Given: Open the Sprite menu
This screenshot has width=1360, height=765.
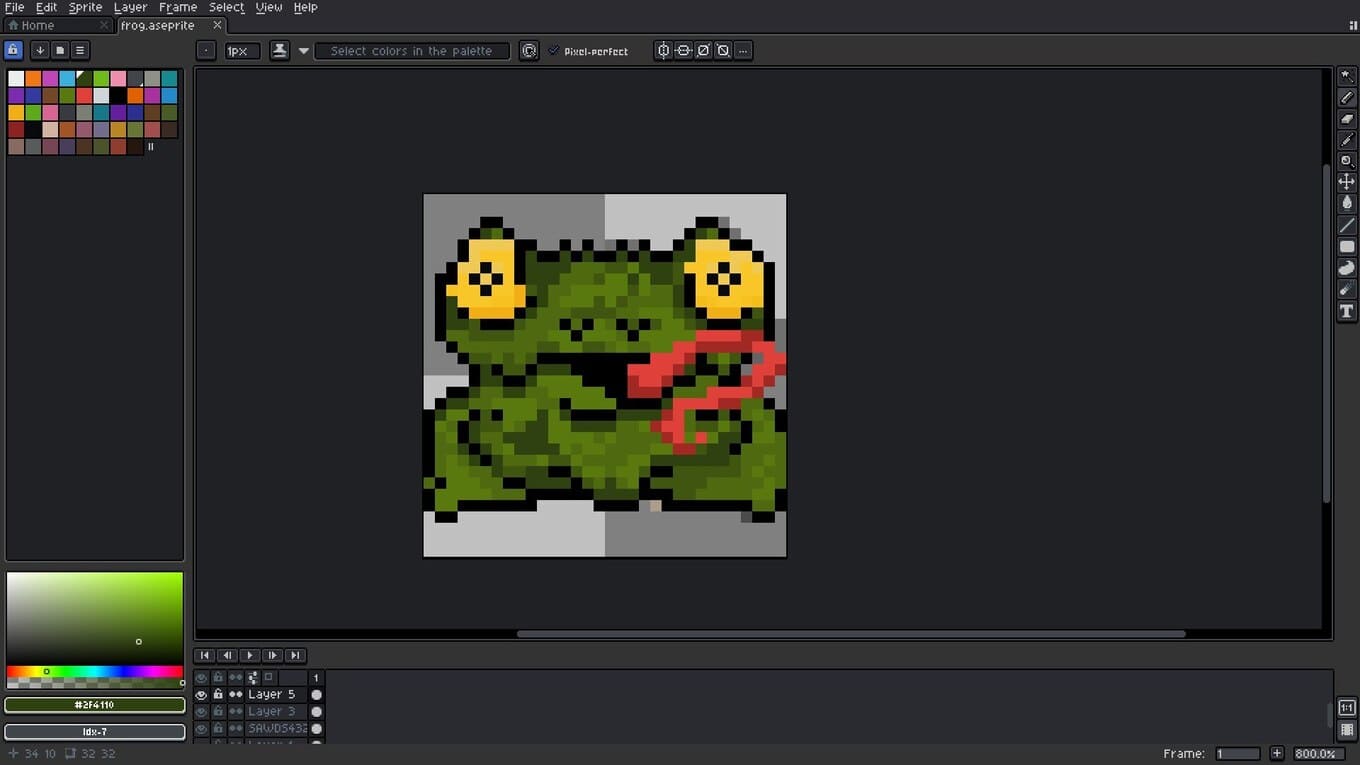Looking at the screenshot, I should point(85,7).
